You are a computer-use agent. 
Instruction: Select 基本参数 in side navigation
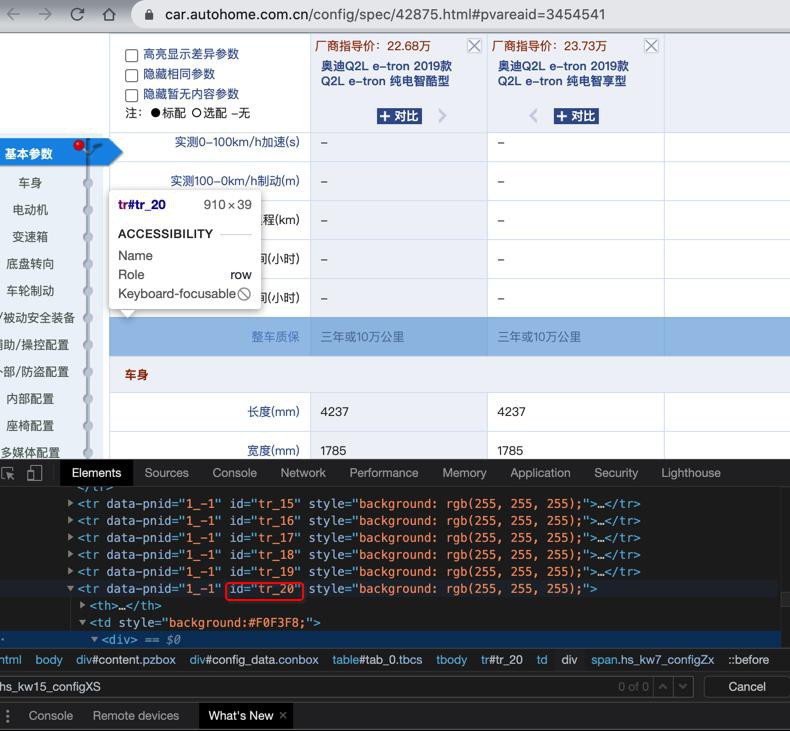tap(29, 154)
